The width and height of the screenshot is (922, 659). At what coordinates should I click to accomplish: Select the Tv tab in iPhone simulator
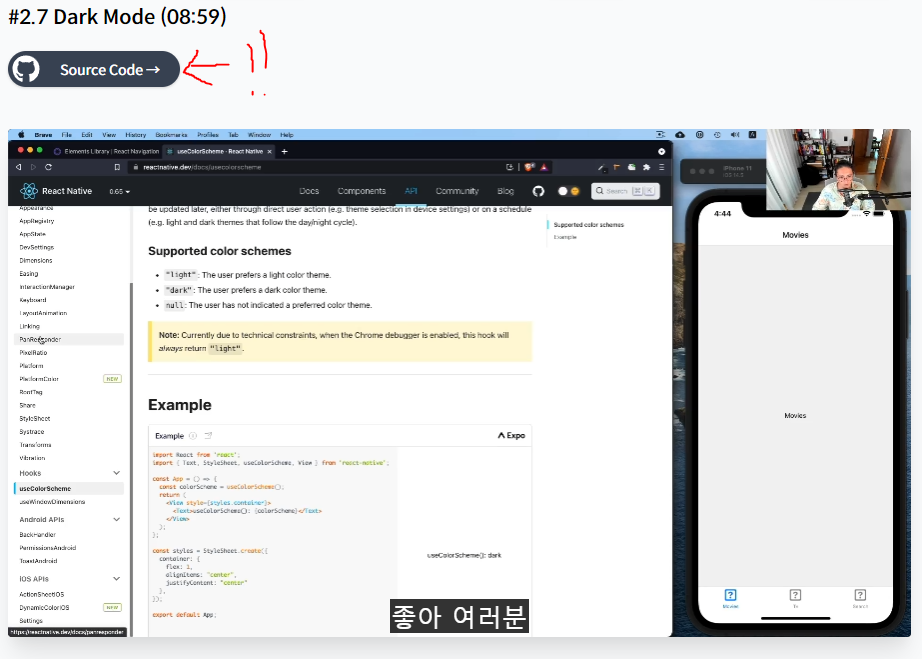(795, 598)
